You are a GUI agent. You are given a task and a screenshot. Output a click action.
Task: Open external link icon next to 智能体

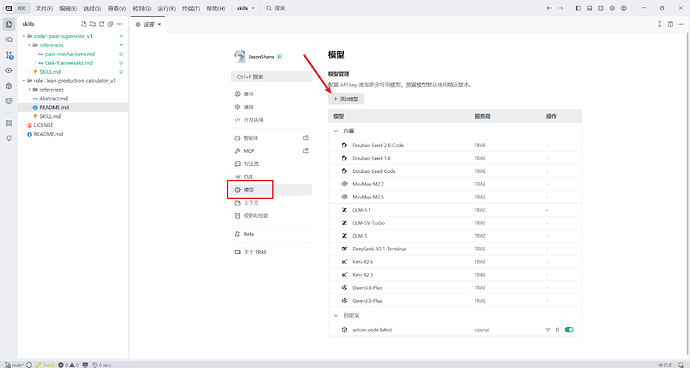point(306,138)
